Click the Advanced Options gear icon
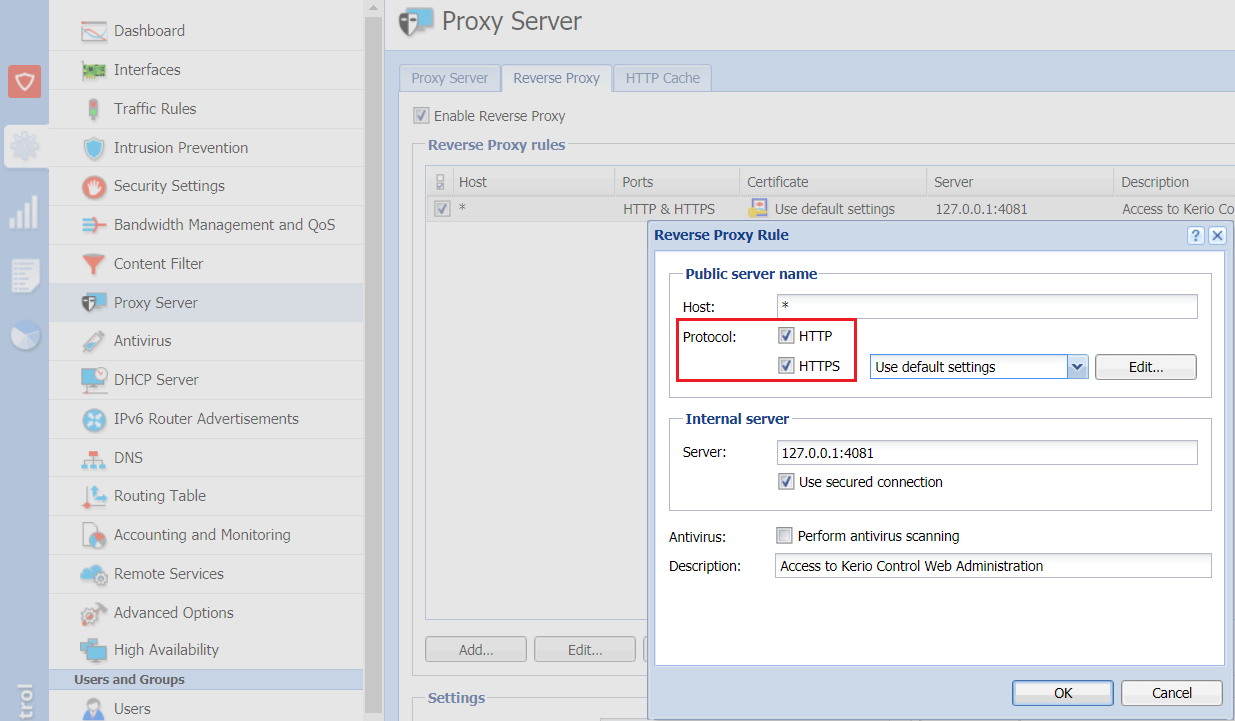 point(94,613)
